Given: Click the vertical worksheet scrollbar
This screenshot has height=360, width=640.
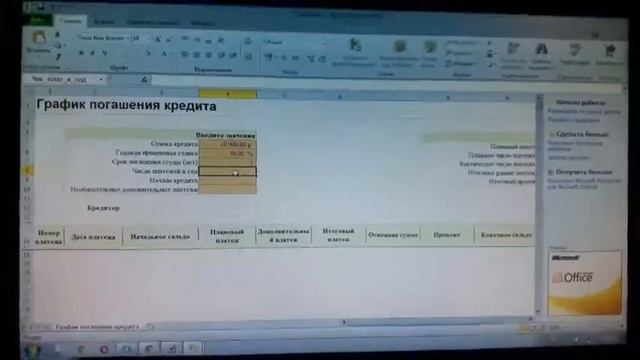Looking at the screenshot, I should [539, 204].
